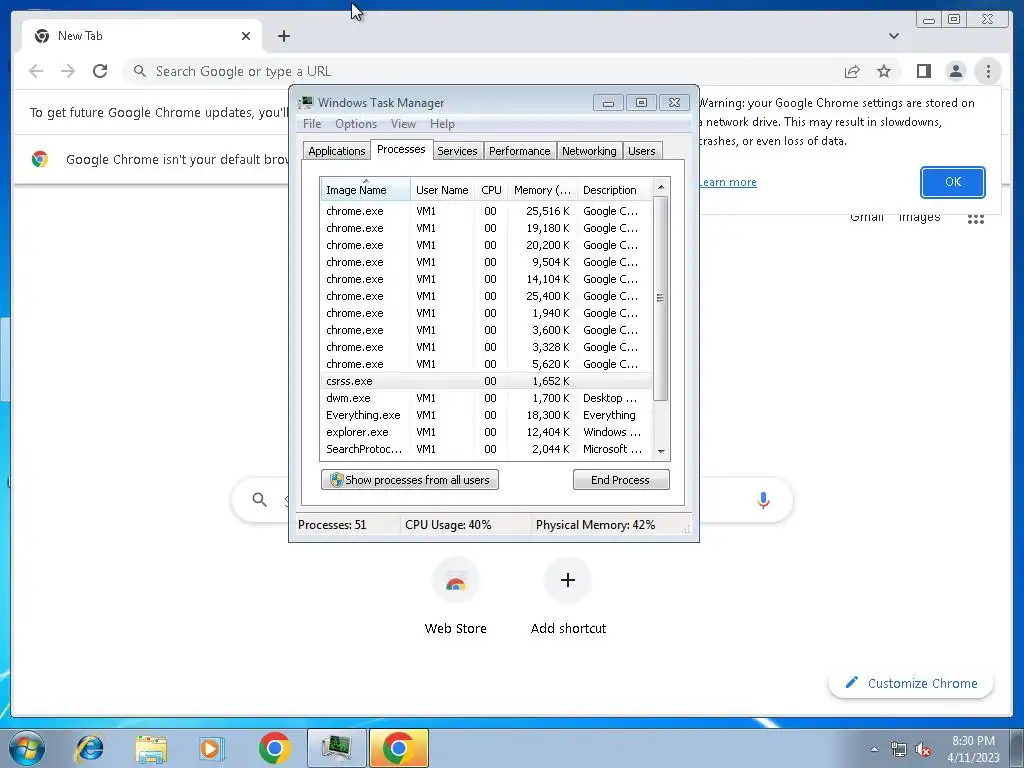Select the SearchProtoc... process row
The width and height of the screenshot is (1024, 768).
pos(486,449)
